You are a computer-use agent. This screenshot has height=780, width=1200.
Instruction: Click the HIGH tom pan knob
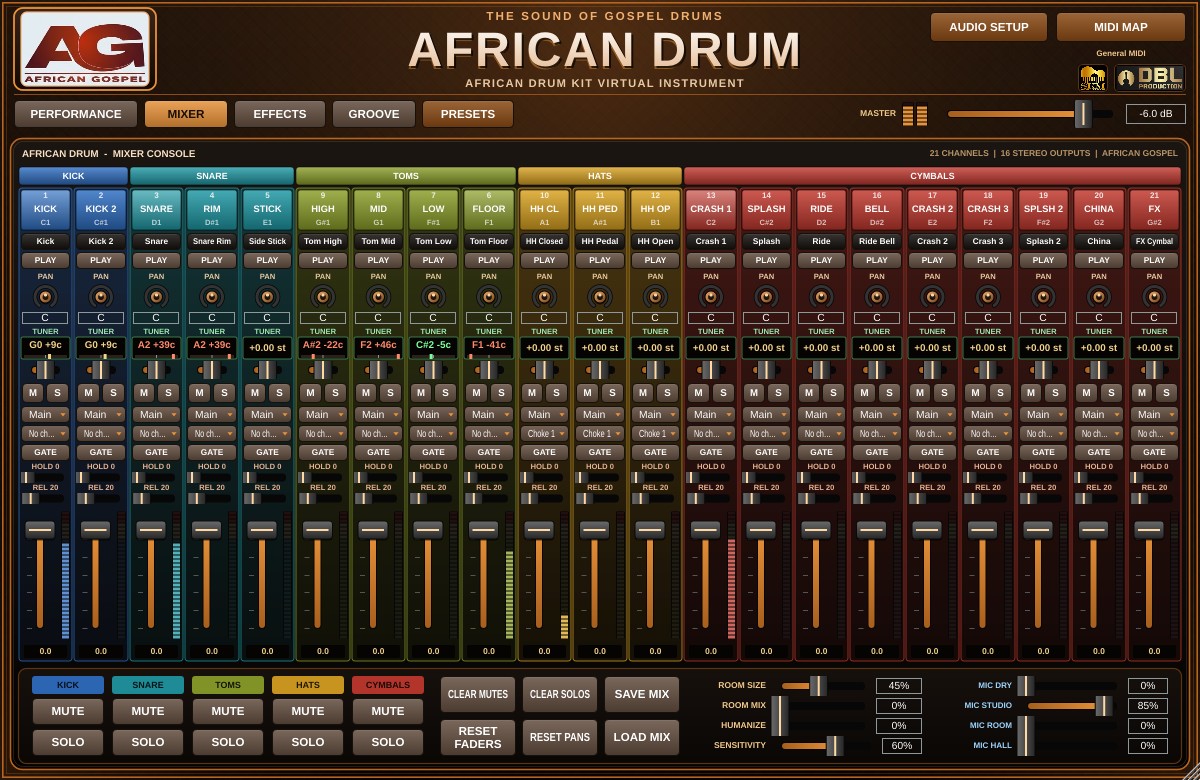323,297
